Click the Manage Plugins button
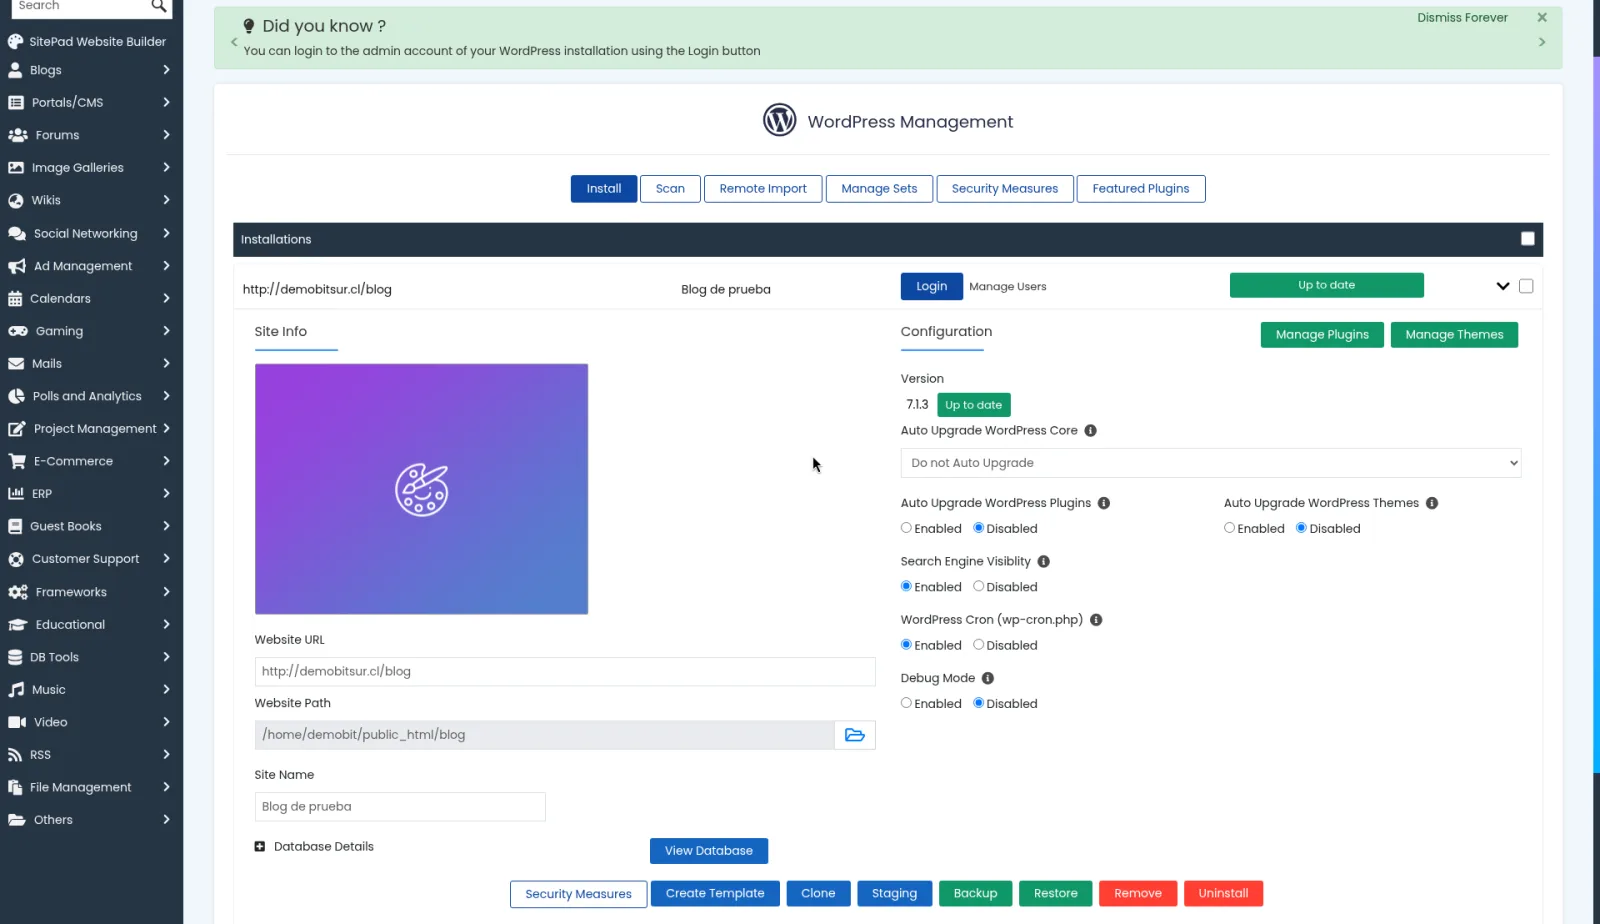 [1322, 335]
